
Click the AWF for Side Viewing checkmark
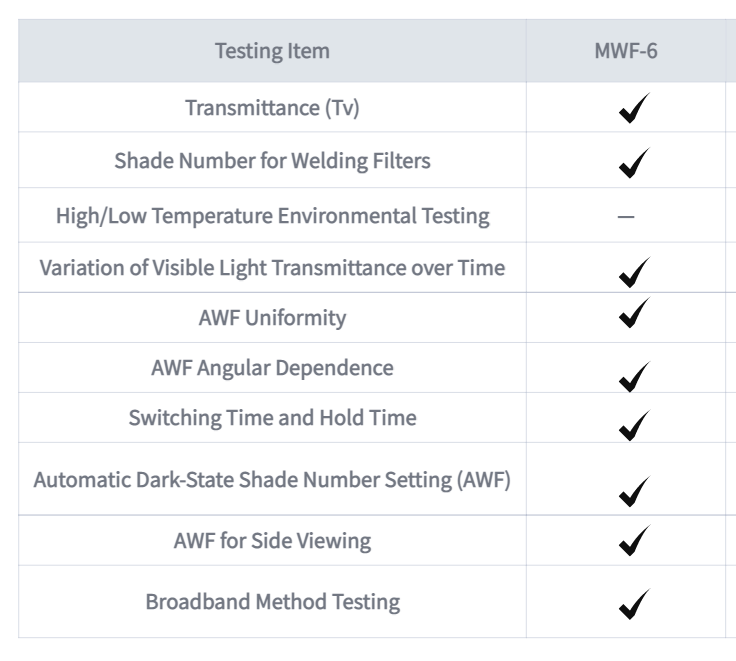pos(634,540)
